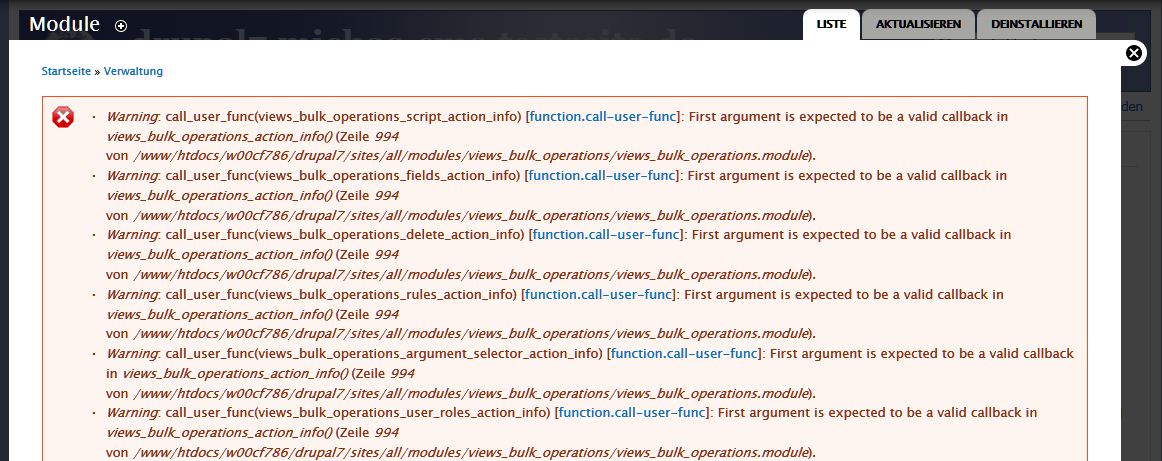Close the overlay with the X icon

pyautogui.click(x=1135, y=53)
